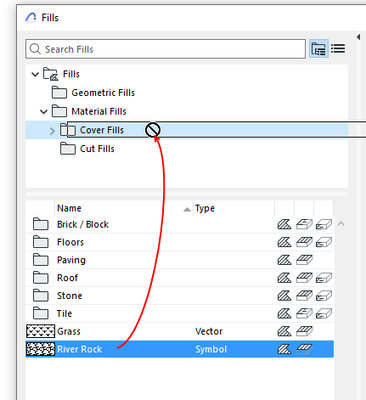
Task: Click the River Rock pattern thumbnail
Action: (x=40, y=349)
